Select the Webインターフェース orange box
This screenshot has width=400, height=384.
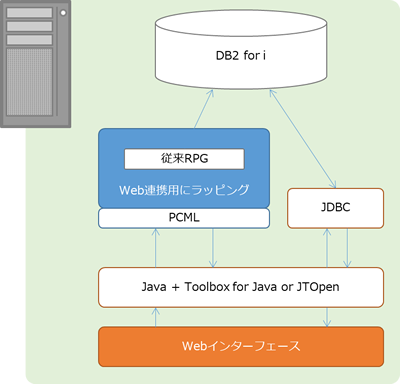tap(241, 346)
